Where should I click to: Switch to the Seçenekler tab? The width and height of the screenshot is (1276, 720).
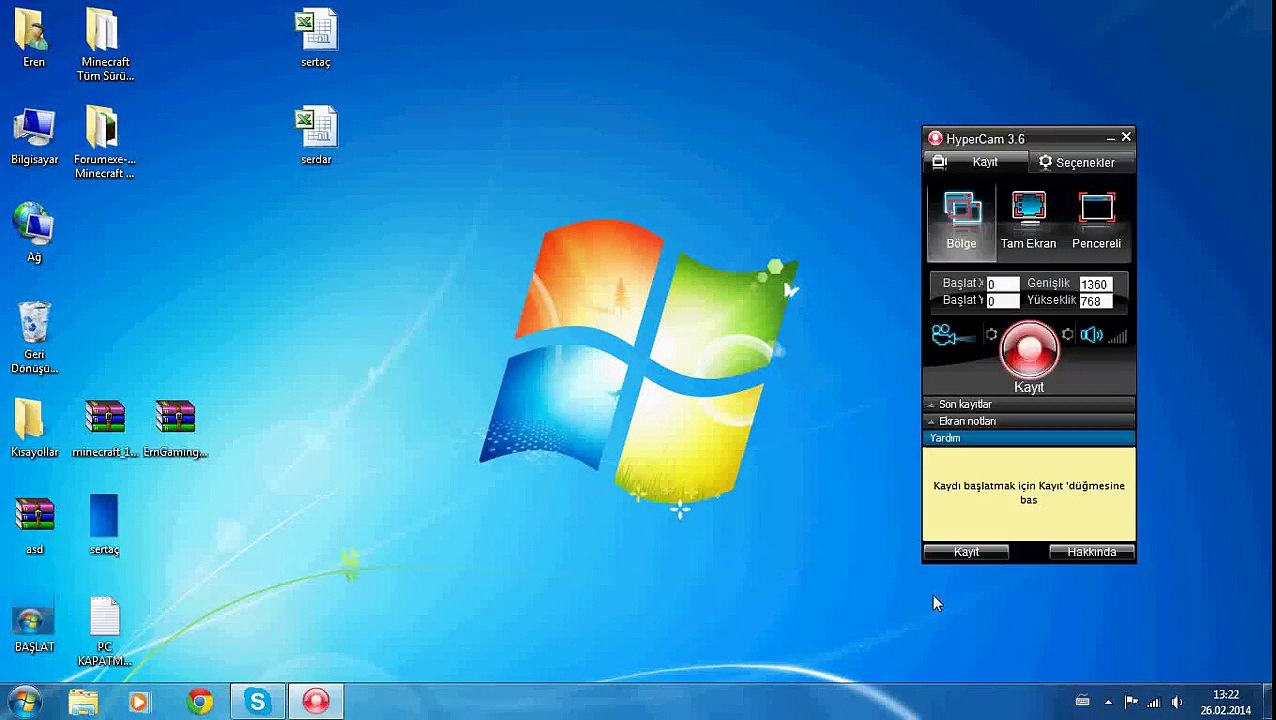point(1081,162)
